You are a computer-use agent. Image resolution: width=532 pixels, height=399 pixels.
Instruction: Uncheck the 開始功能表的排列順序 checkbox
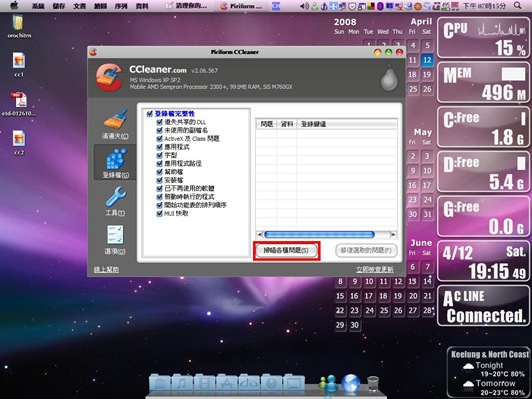tap(159, 205)
